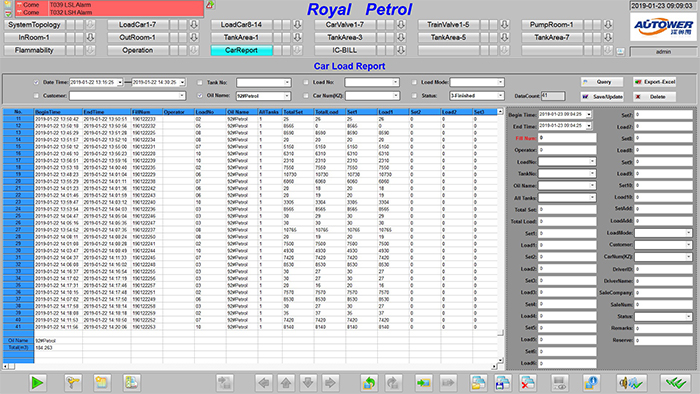Viewport: 700px width, 394px height.
Task: Click the speaker alarm sound icon
Action: point(630,383)
